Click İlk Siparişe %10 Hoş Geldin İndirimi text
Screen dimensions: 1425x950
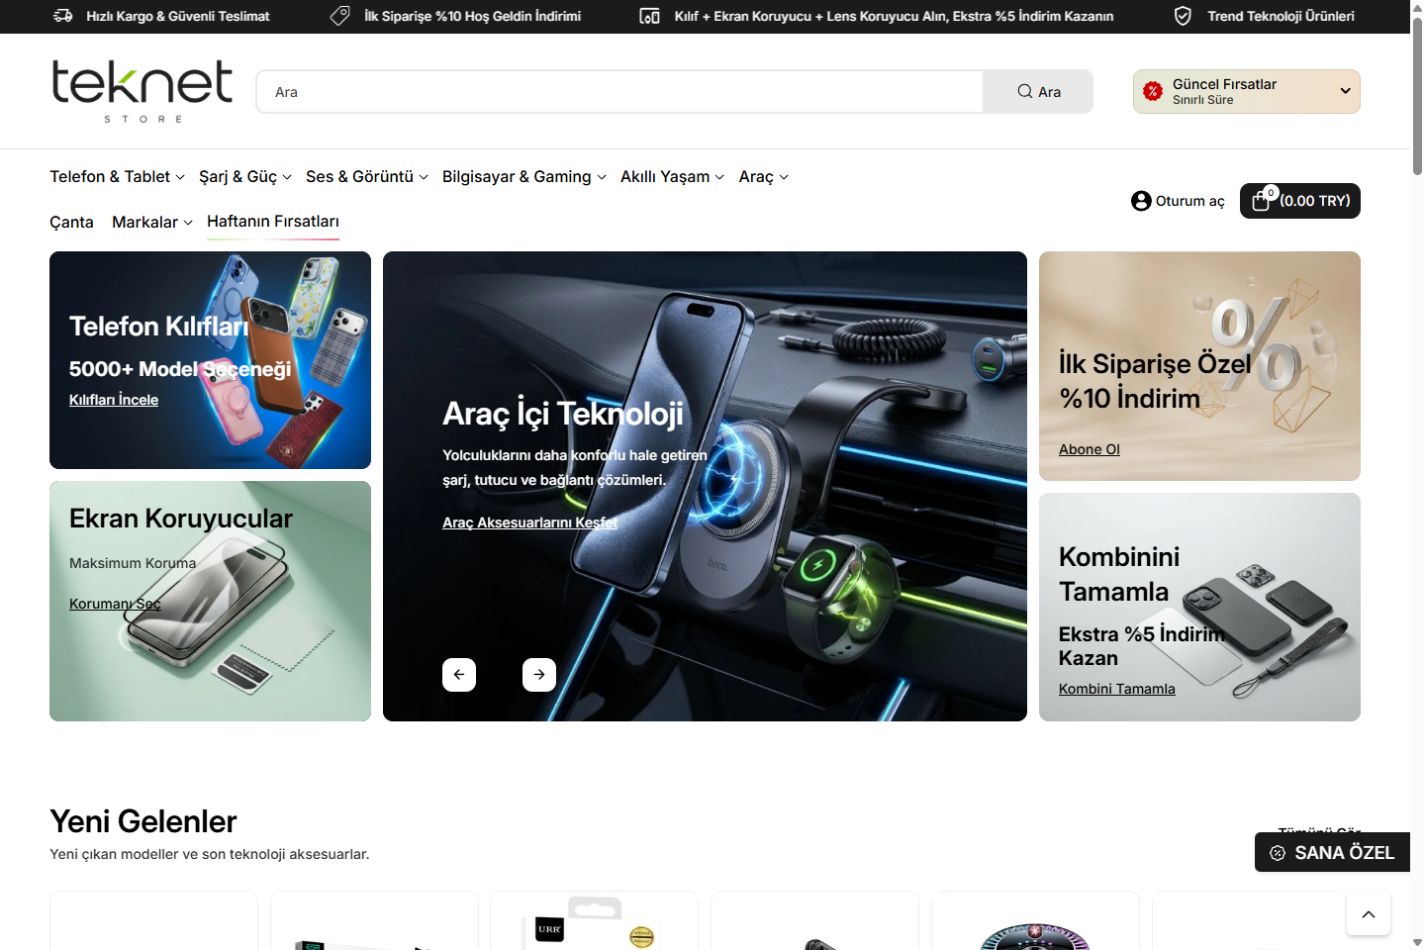click(472, 16)
